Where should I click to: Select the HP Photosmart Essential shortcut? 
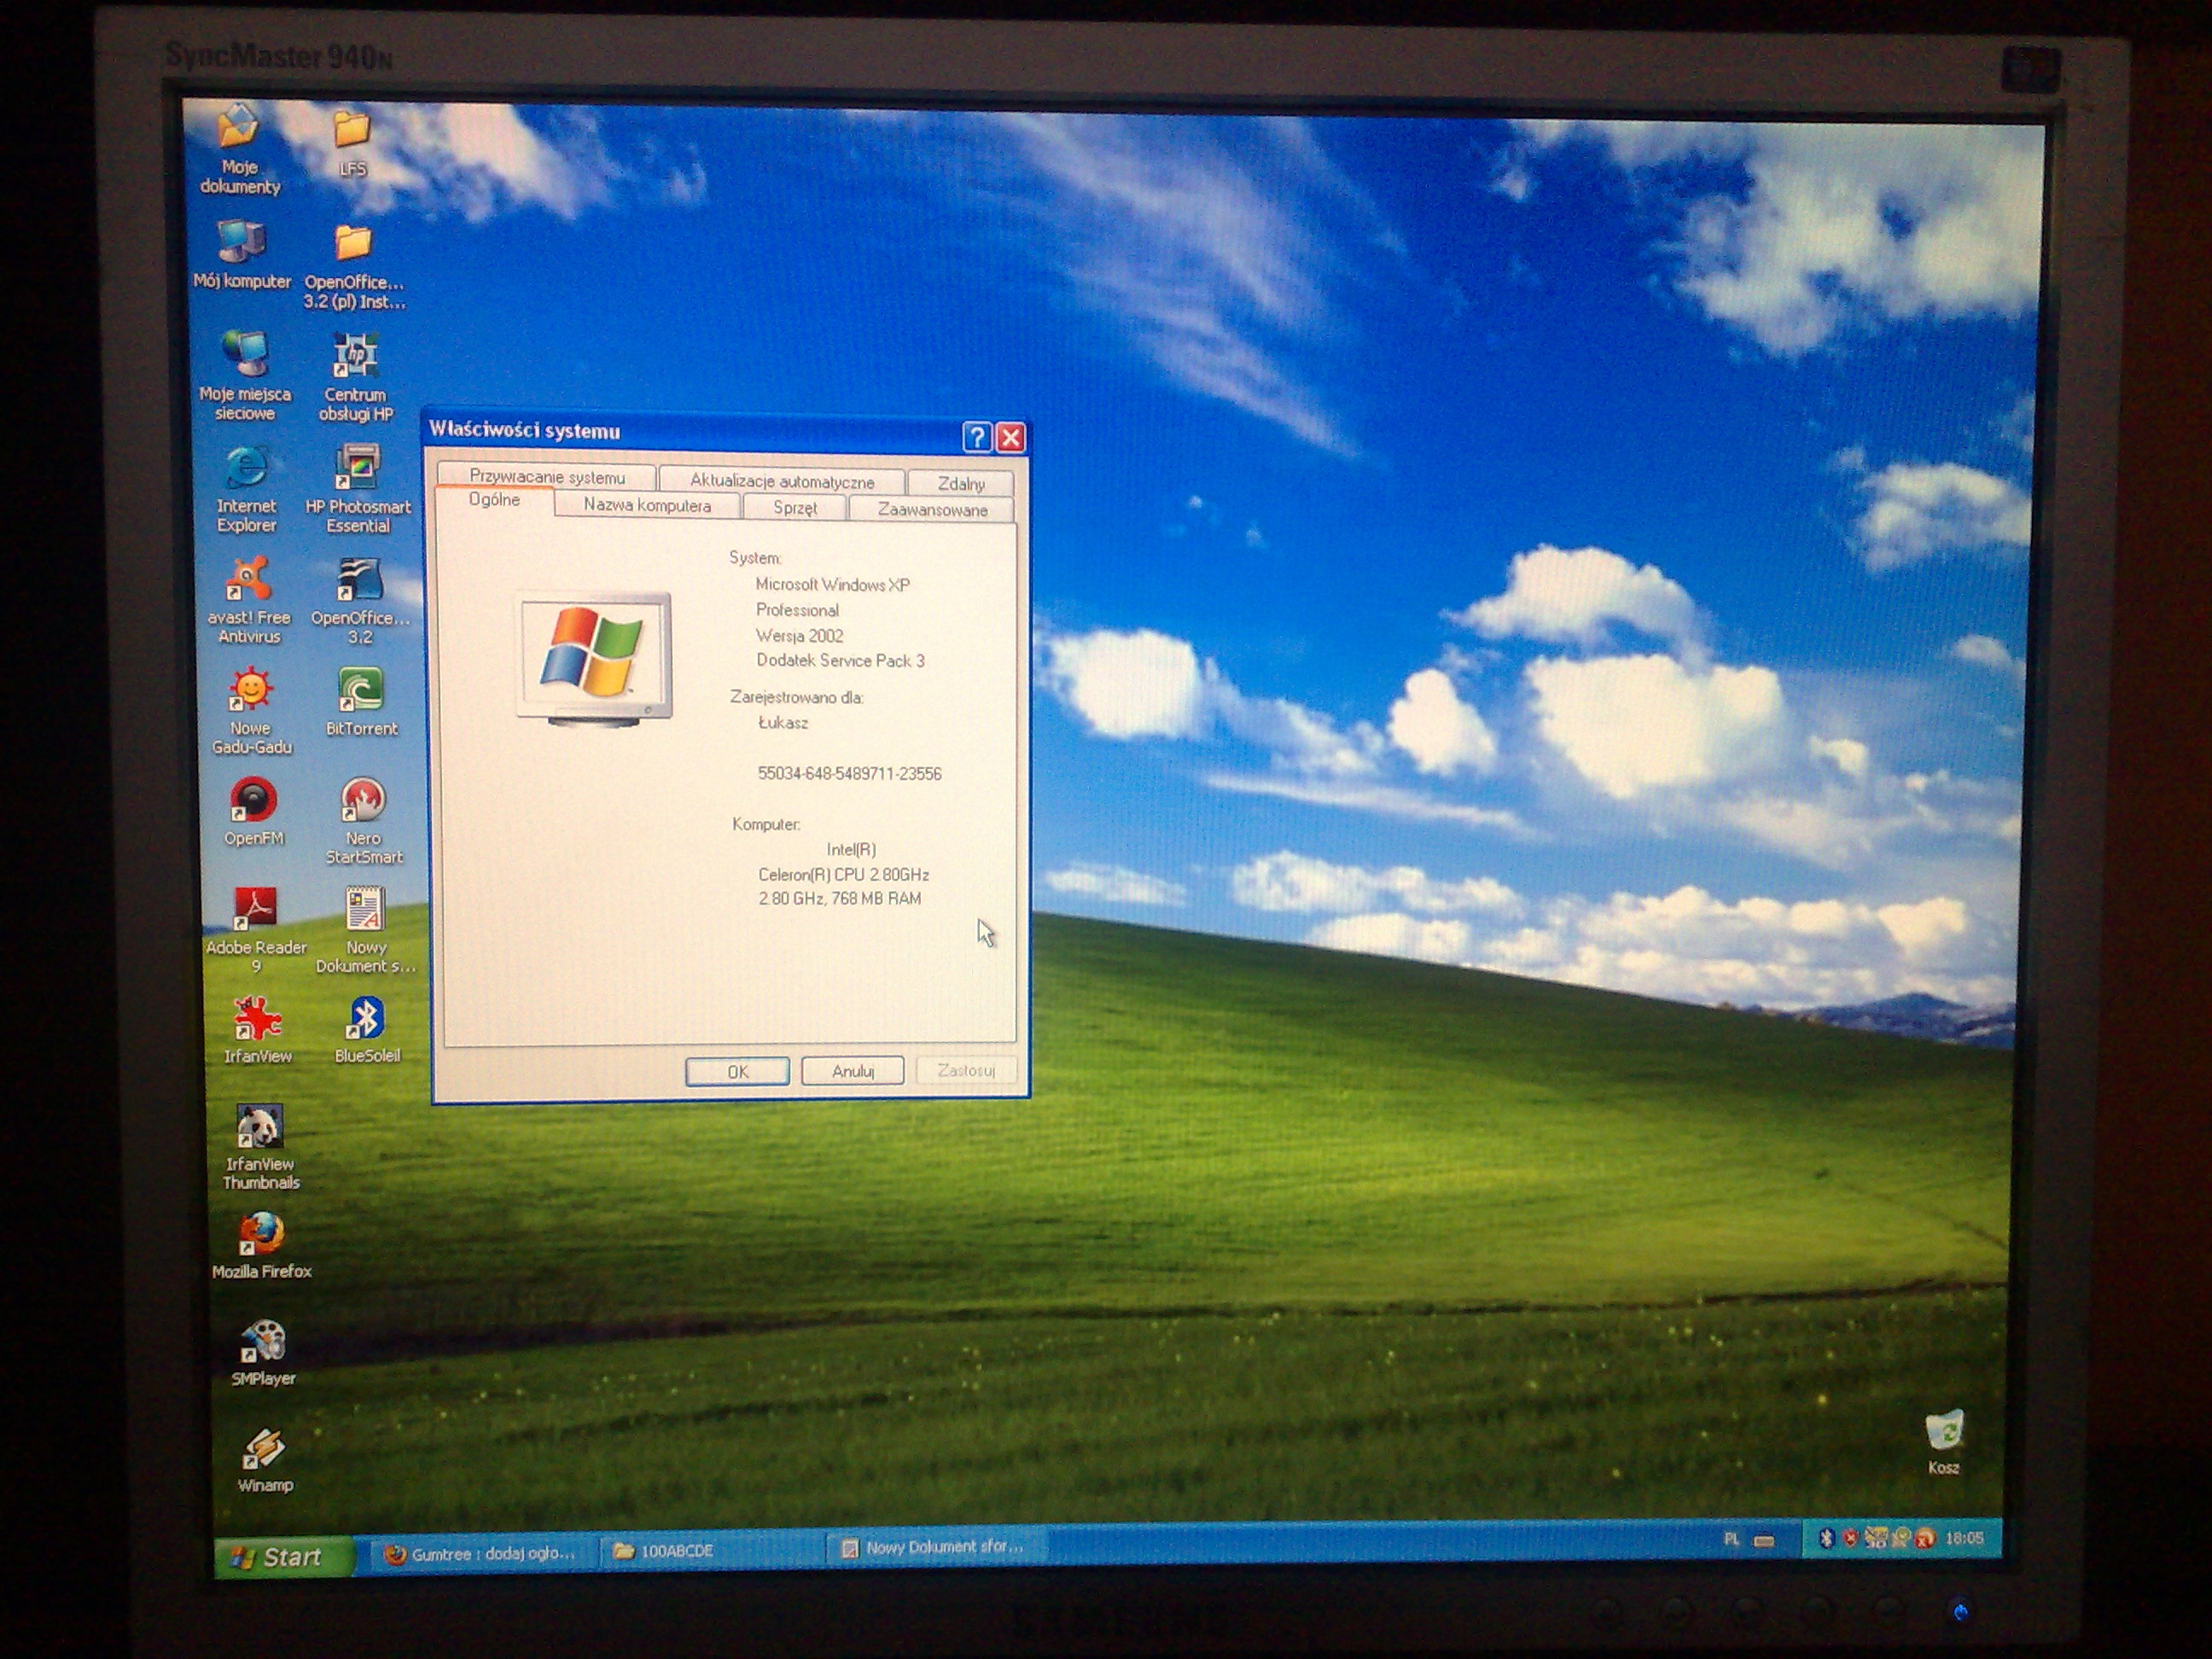coord(358,490)
